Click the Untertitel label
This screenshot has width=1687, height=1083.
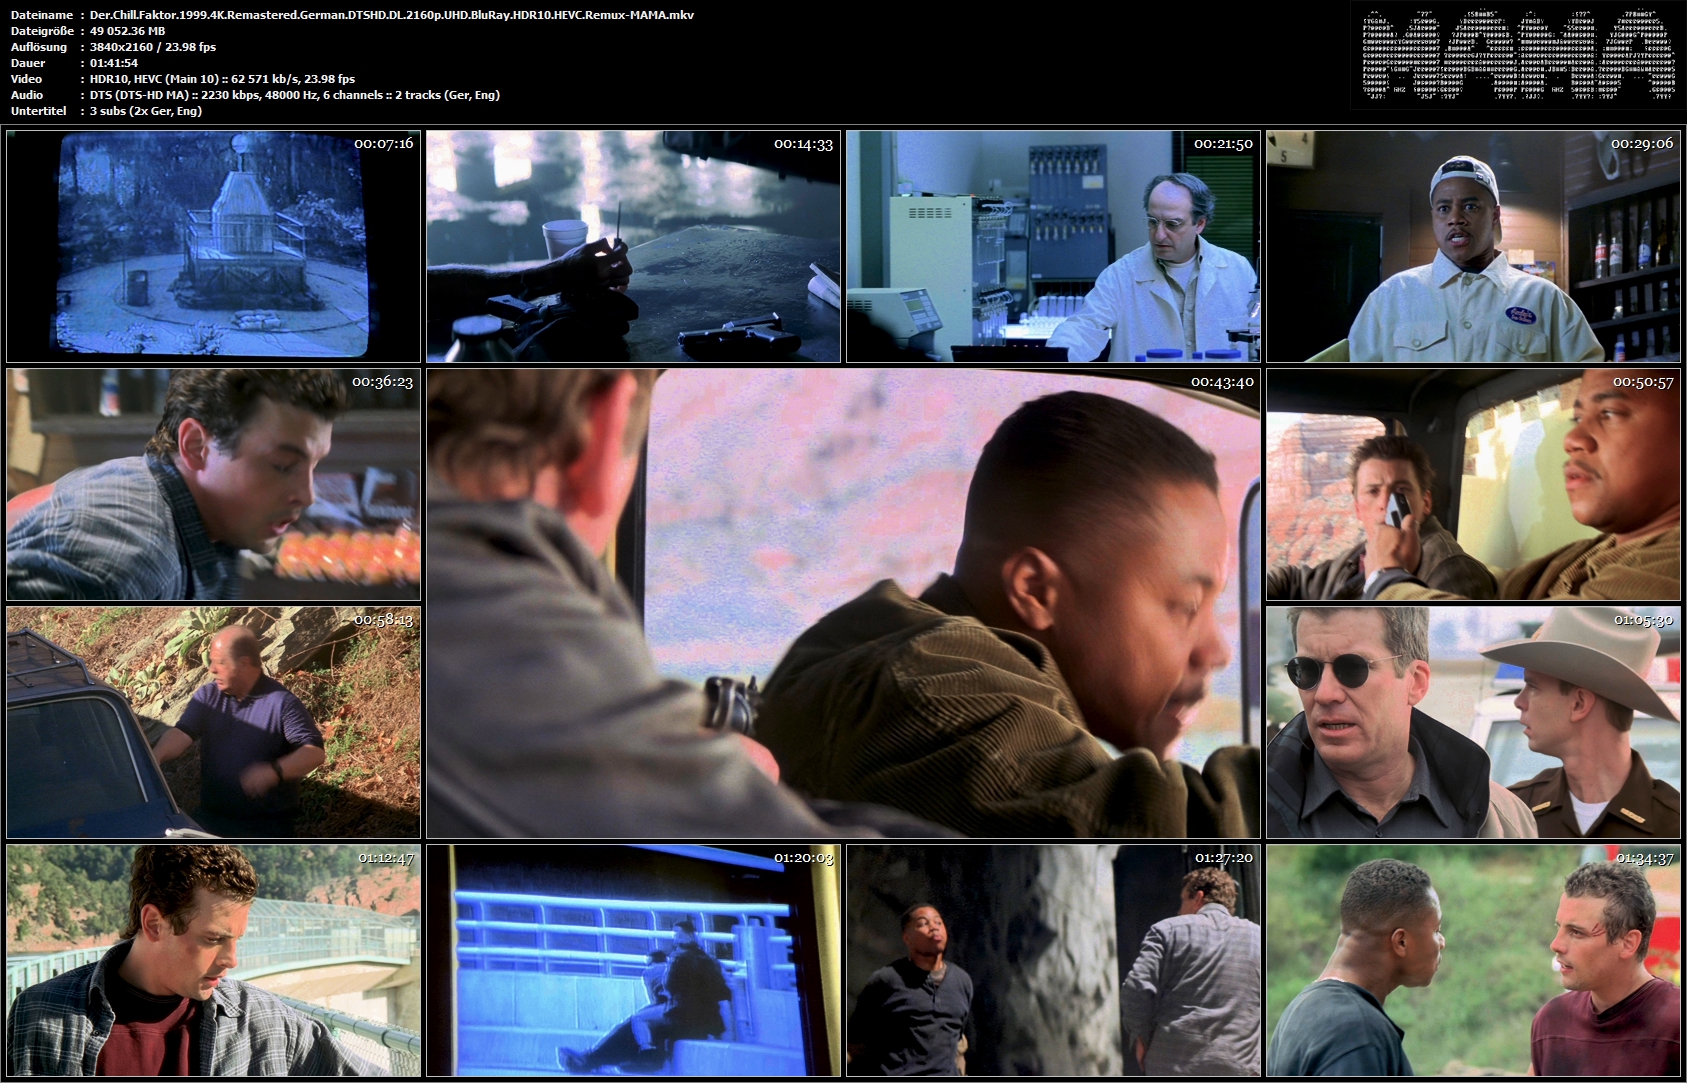38,111
